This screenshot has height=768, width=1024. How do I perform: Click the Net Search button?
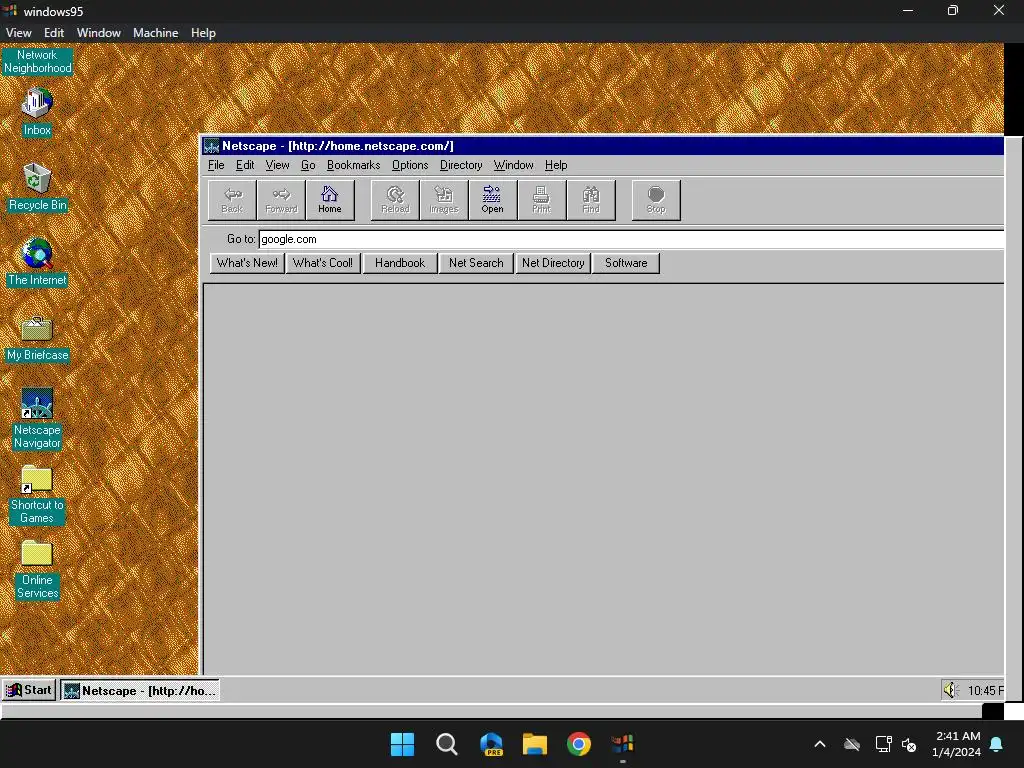(x=476, y=263)
